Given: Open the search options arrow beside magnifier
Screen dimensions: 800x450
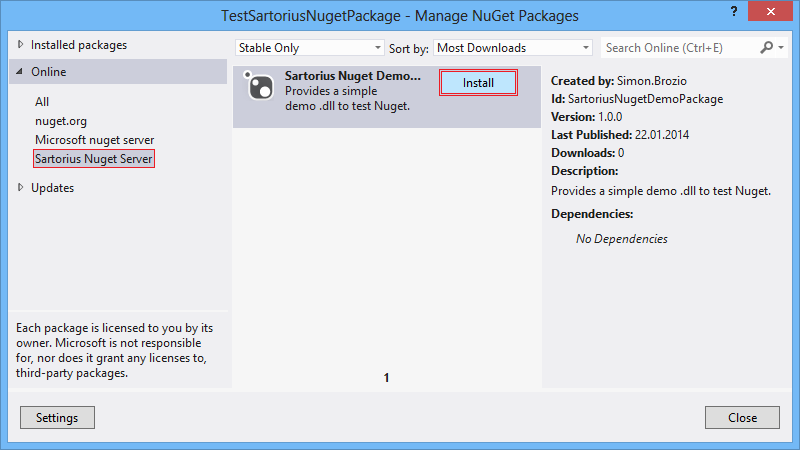Looking at the screenshot, I should pyautogui.click(x=781, y=47).
